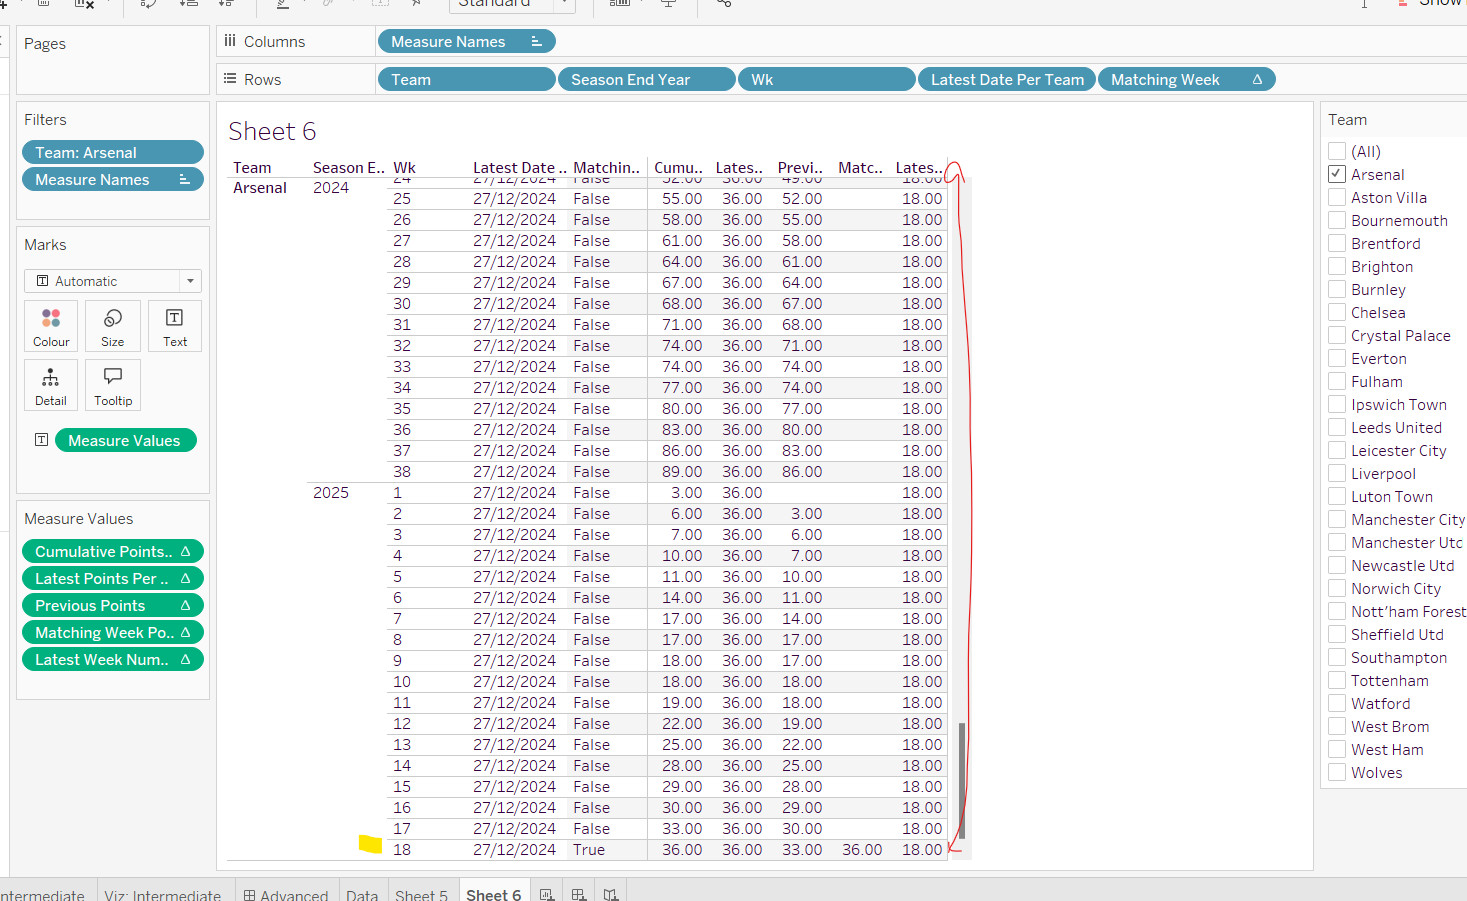The height and width of the screenshot is (901, 1467).
Task: Click the New Story icon
Action: click(611, 894)
